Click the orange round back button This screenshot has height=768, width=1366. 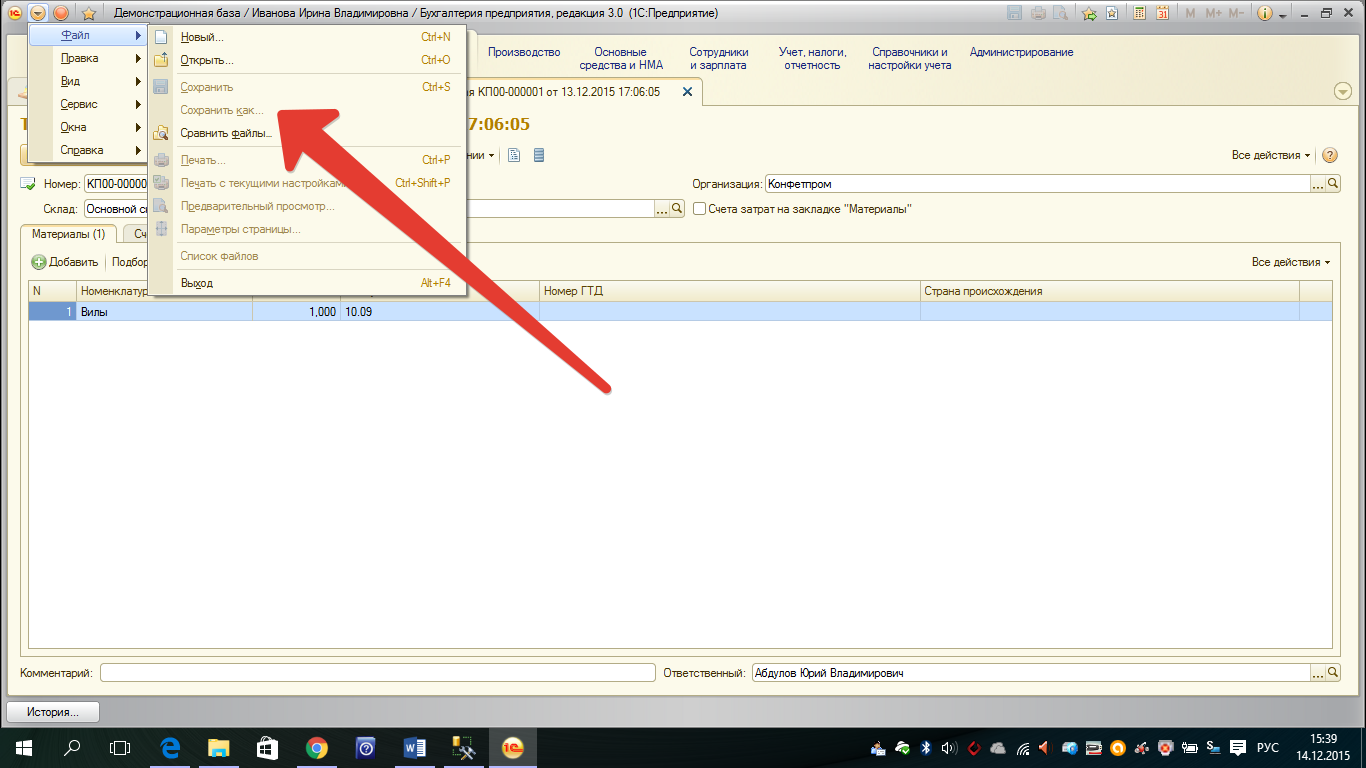coord(61,13)
